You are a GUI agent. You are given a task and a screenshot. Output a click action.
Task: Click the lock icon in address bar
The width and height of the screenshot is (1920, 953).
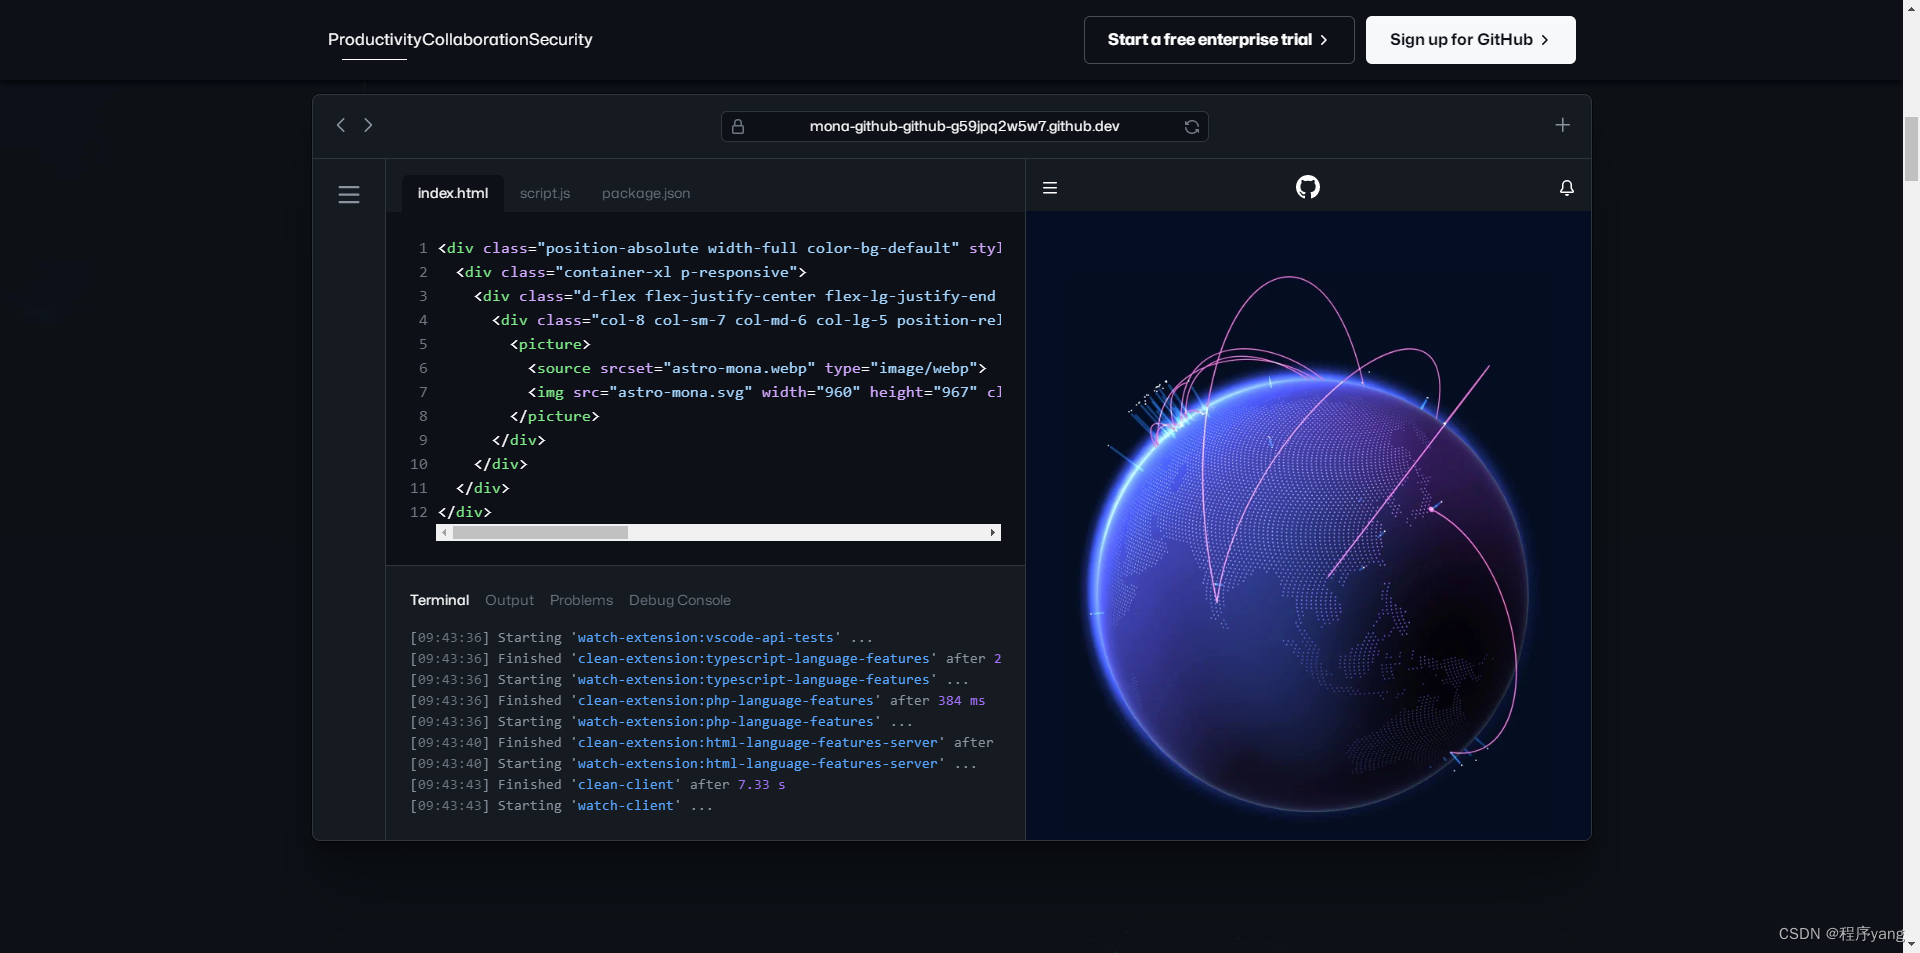(x=738, y=127)
